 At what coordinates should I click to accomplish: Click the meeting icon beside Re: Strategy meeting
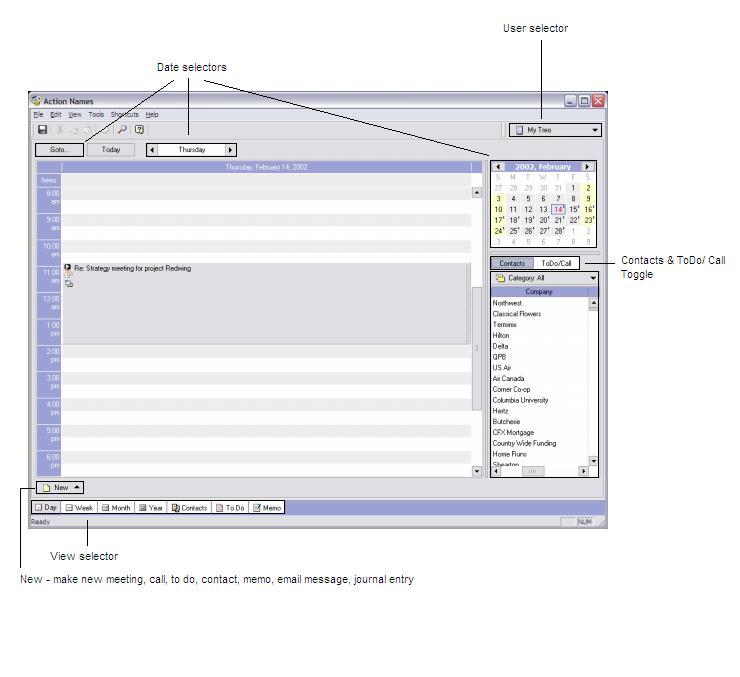(67, 267)
